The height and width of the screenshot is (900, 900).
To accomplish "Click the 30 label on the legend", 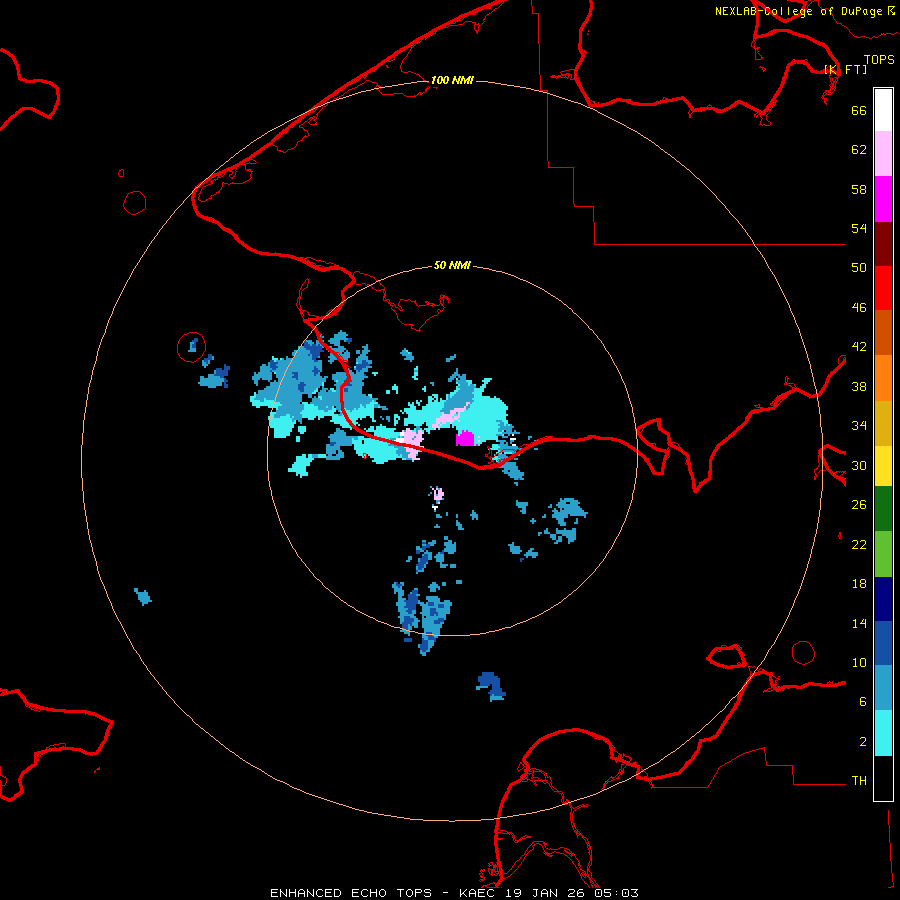I will tap(859, 465).
